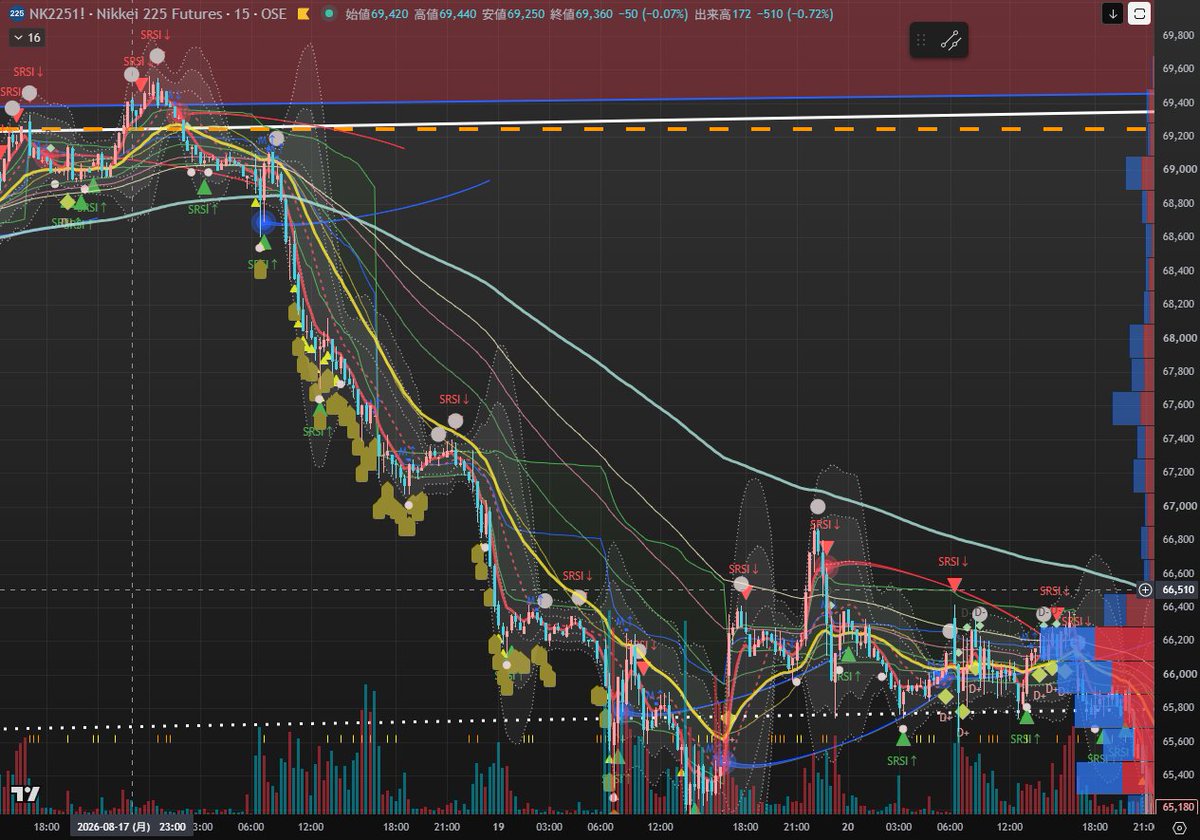The image size is (1200, 840).
Task: Click the plus icon beside the 66,510 price label
Action: [x=1145, y=590]
